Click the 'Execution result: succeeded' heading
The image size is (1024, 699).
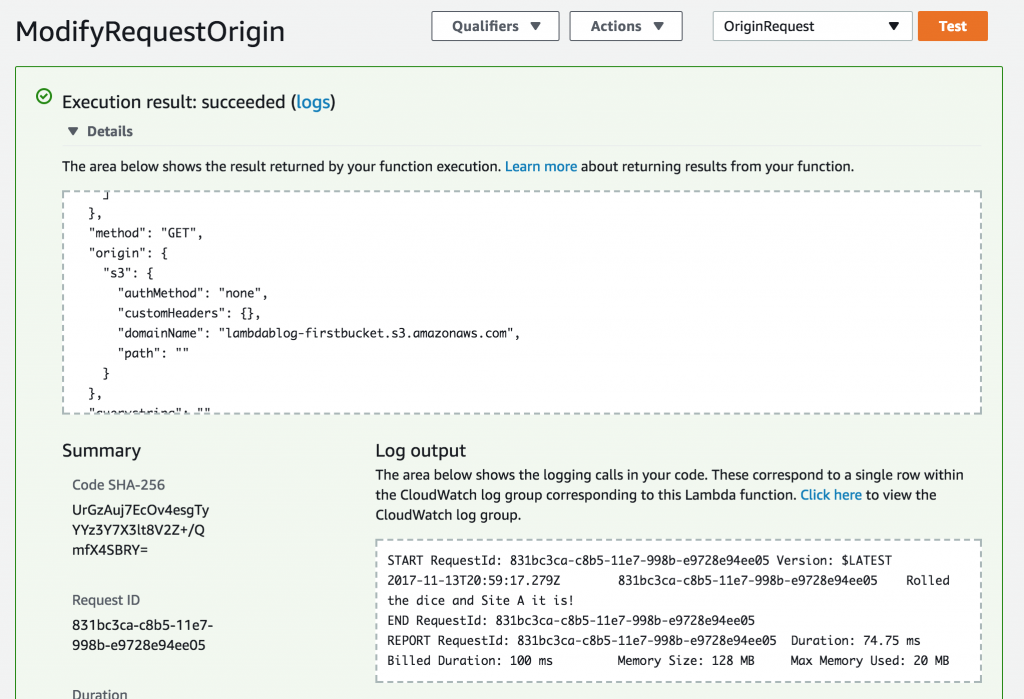click(175, 102)
